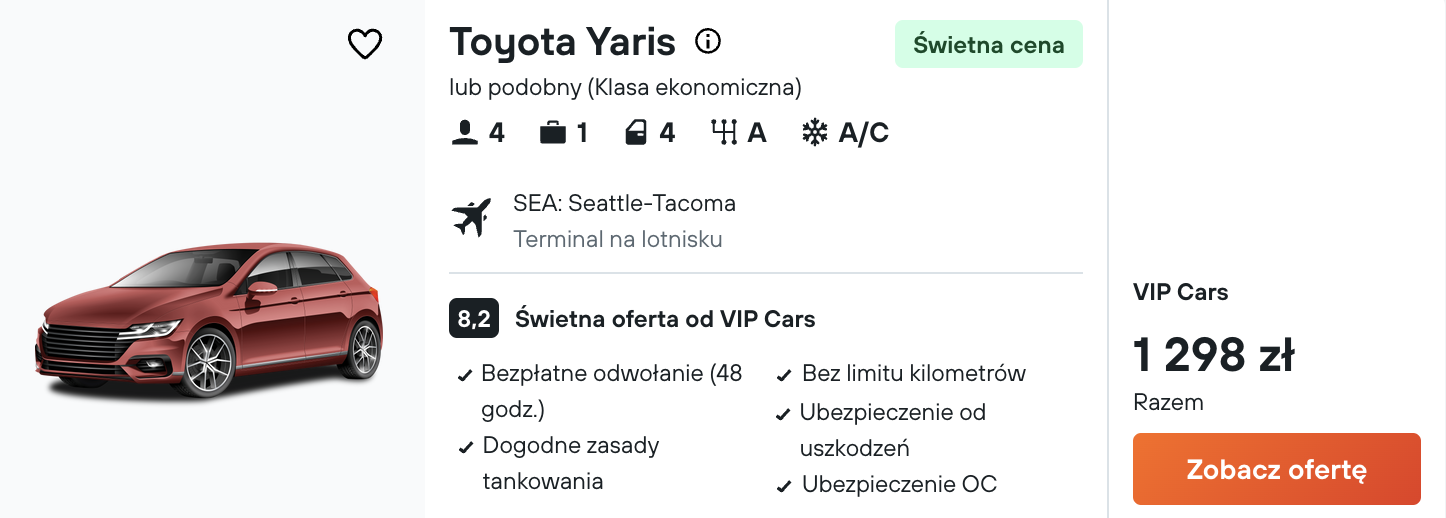This screenshot has width=1446, height=518.
Task: Click the Świetna cena price badge
Action: [x=988, y=45]
